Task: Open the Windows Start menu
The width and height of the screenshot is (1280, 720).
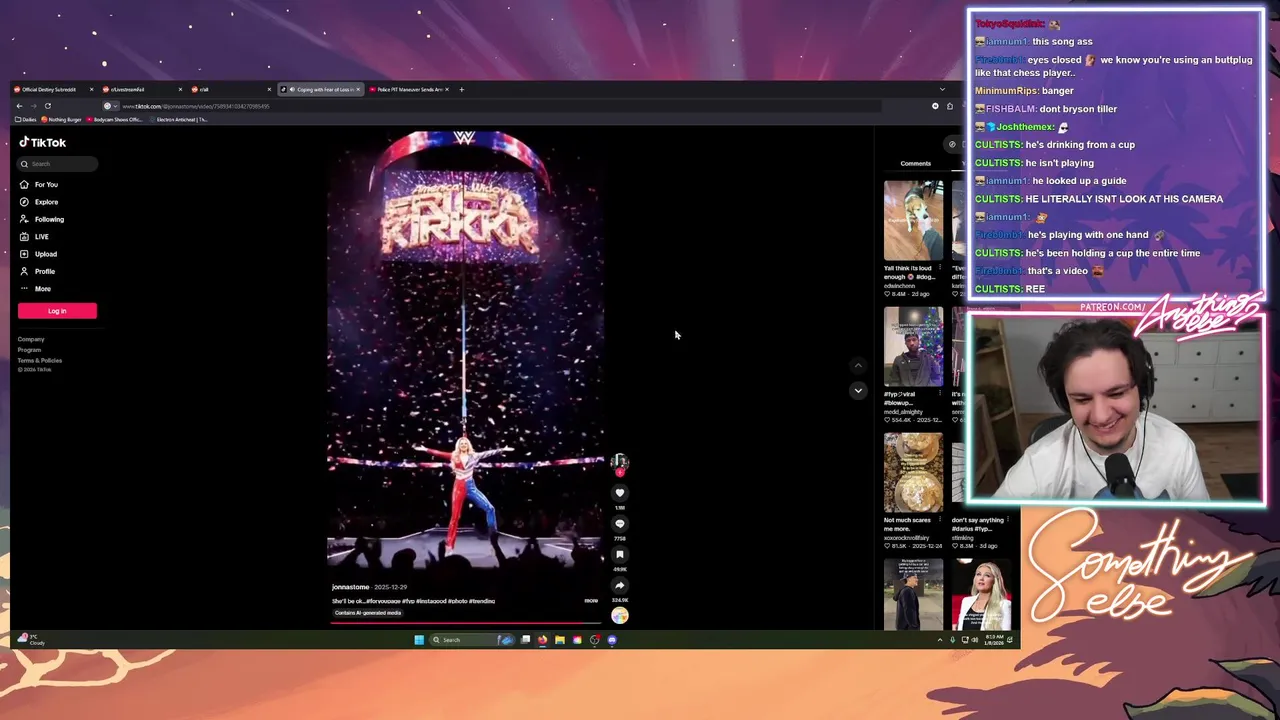Action: (419, 640)
